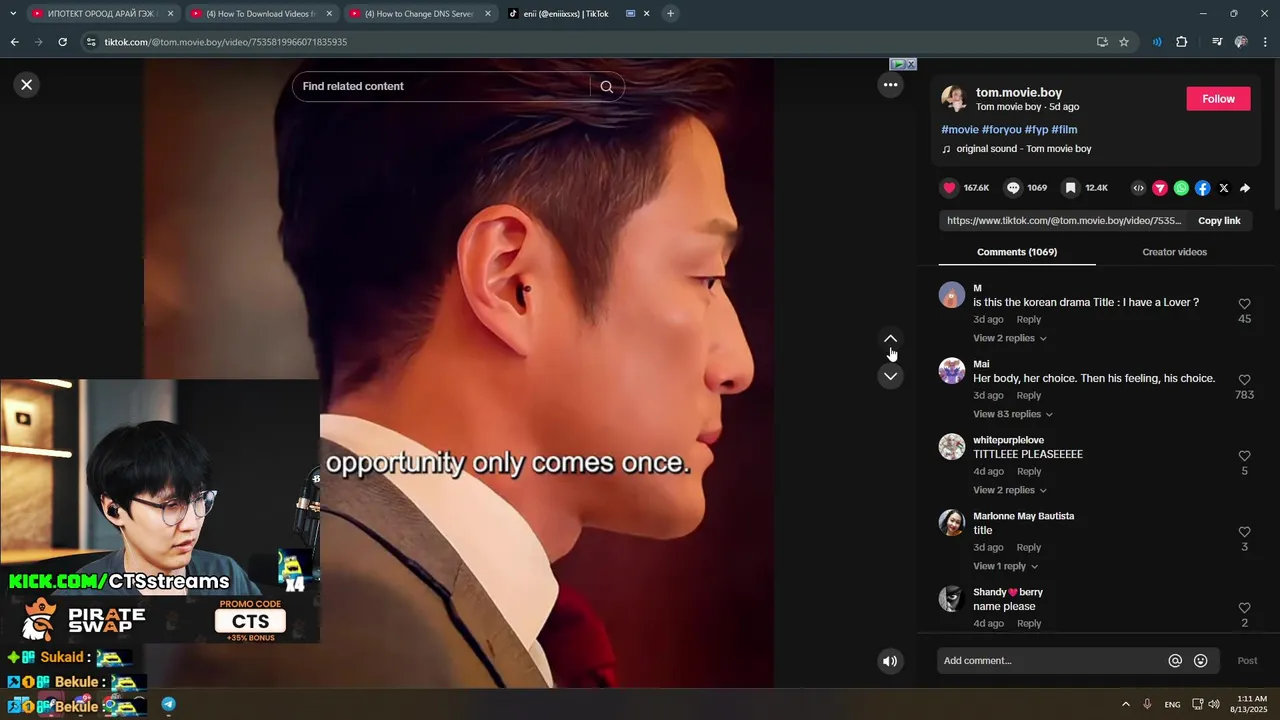Bookmark this page with the star
The height and width of the screenshot is (720, 1280).
pos(1124,42)
